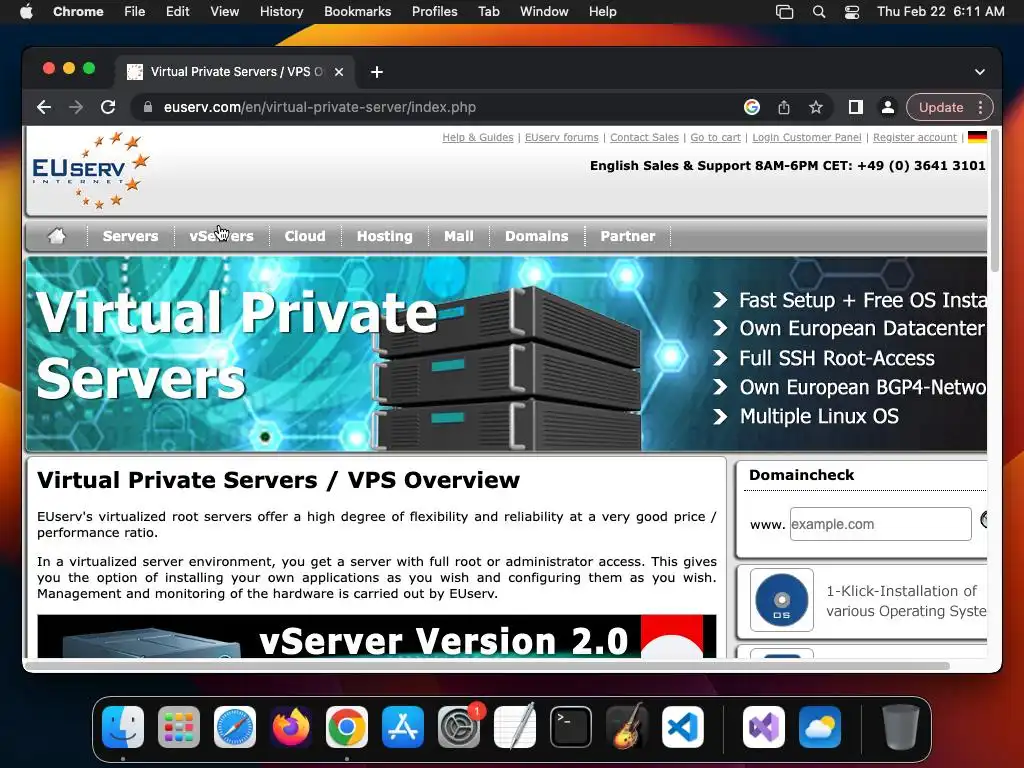Expand the tab search chevron

[980, 72]
